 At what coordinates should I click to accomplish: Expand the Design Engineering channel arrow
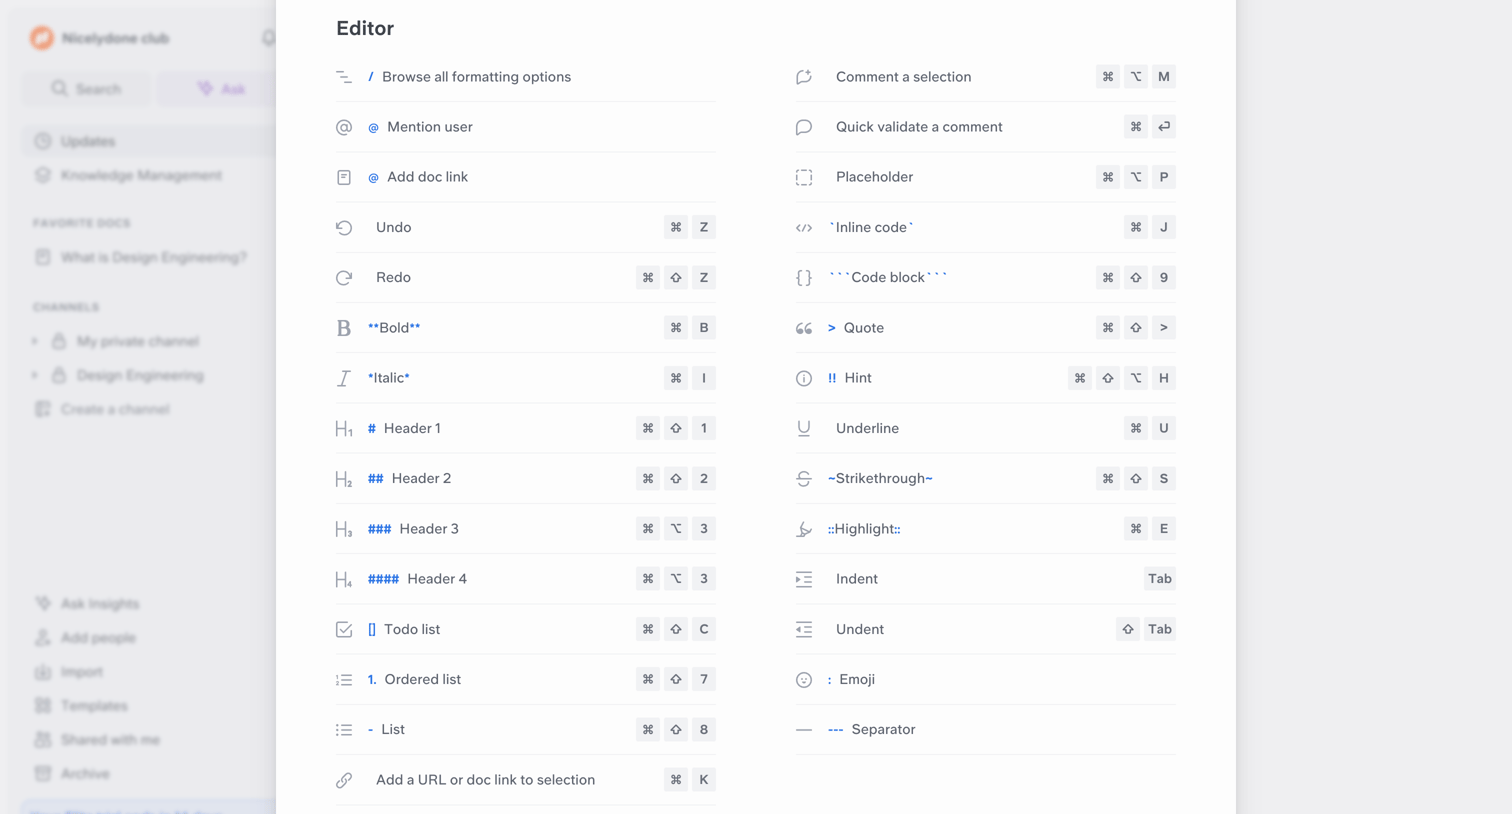[x=35, y=376]
